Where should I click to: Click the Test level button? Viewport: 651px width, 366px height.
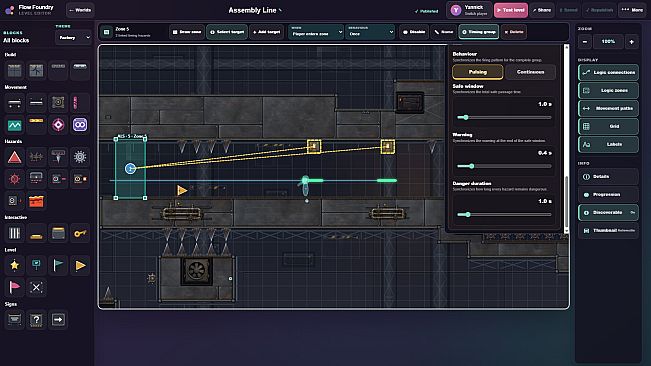tap(511, 10)
